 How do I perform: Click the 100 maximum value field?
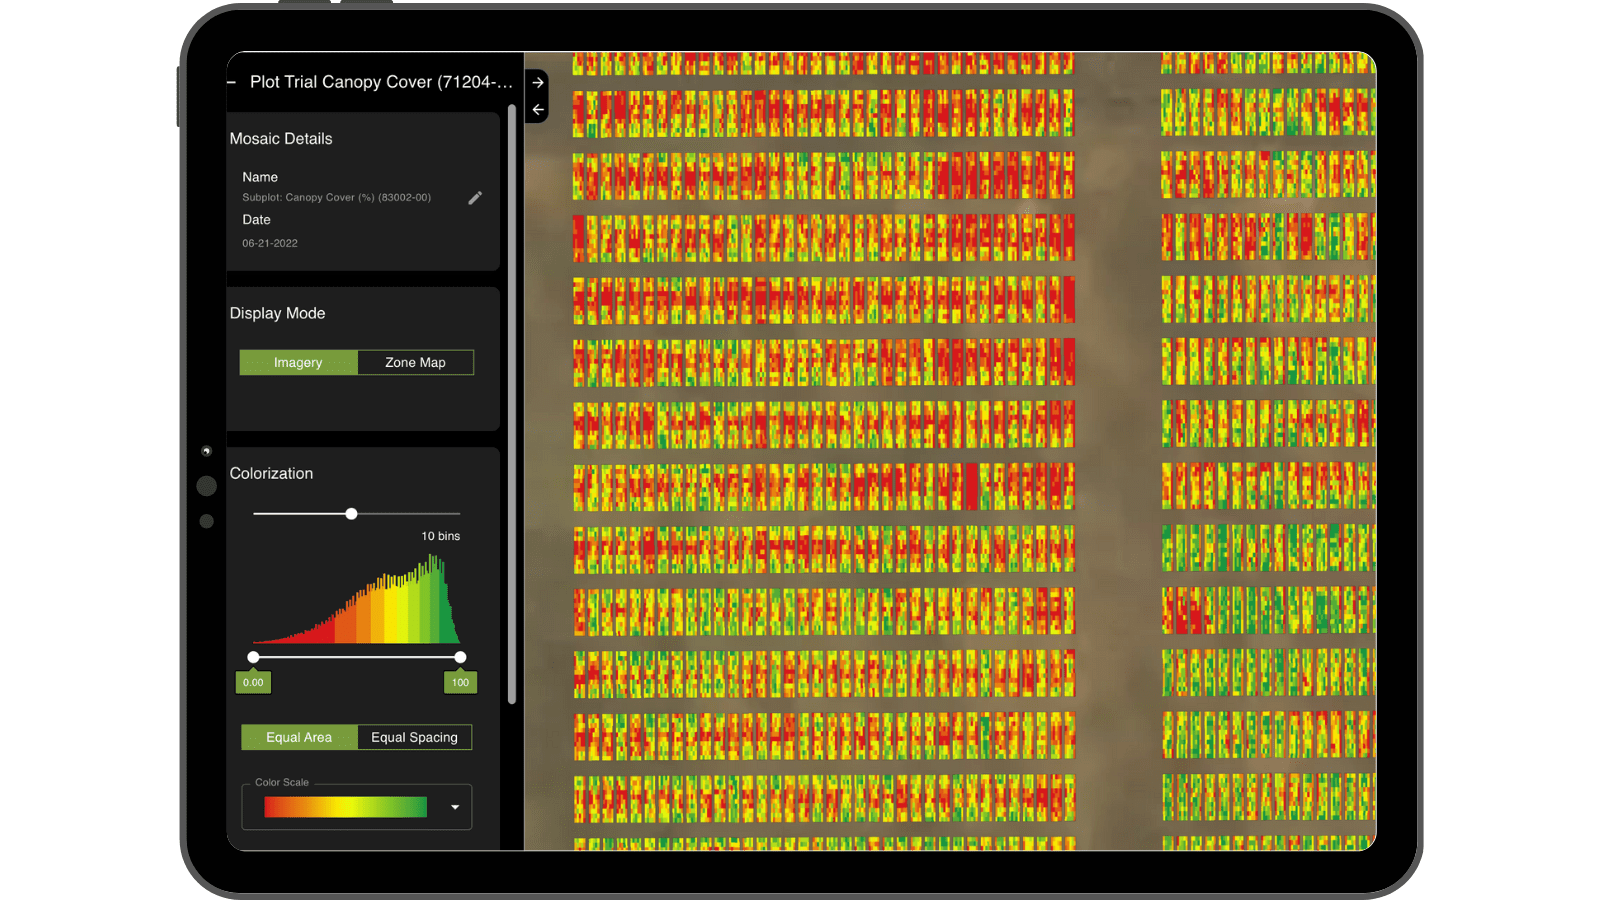coord(460,682)
